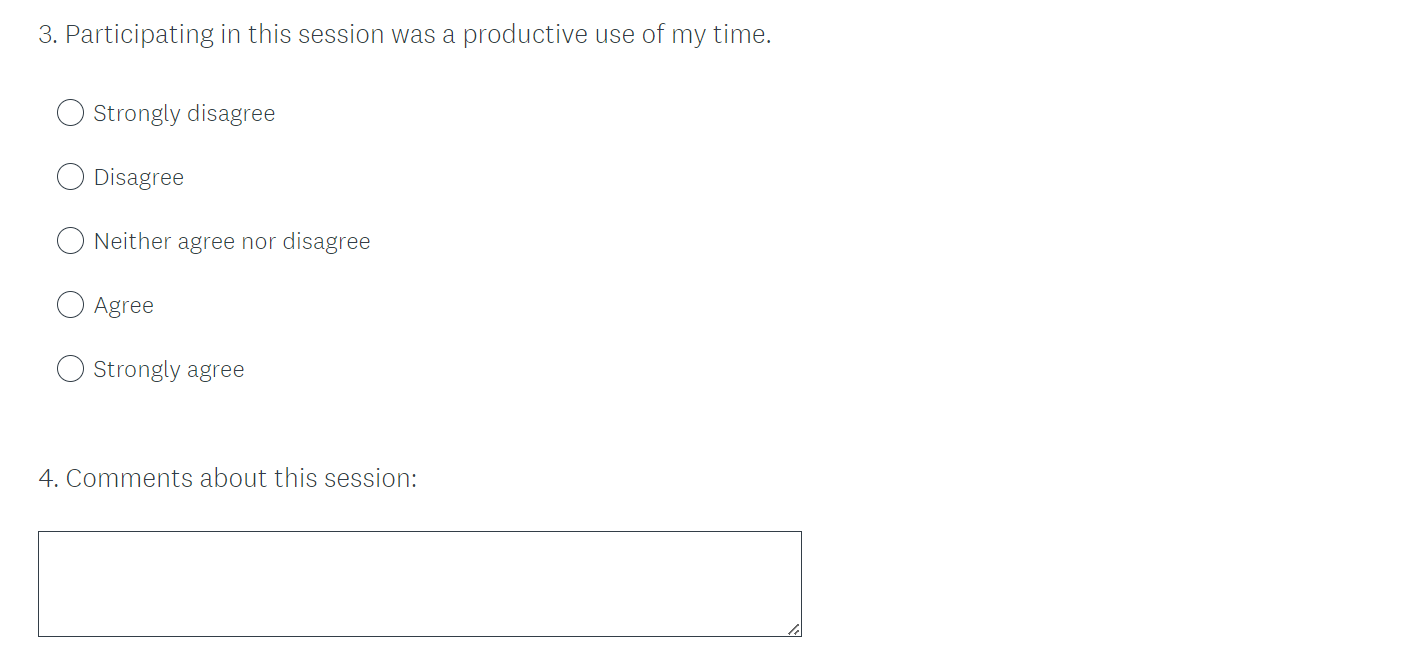The width and height of the screenshot is (1417, 672).
Task: Focus the comments text box
Action: [420, 584]
